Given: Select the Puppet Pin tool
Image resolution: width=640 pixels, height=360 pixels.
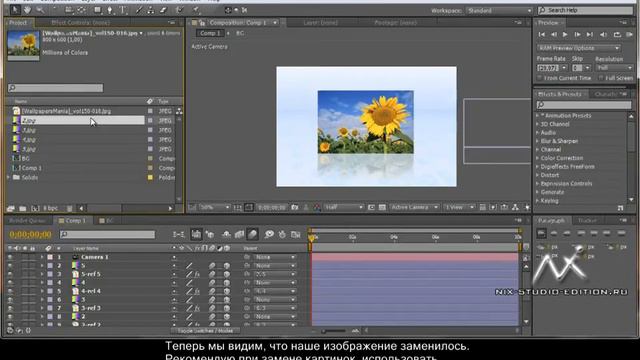Looking at the screenshot, I should tap(196, 10).
